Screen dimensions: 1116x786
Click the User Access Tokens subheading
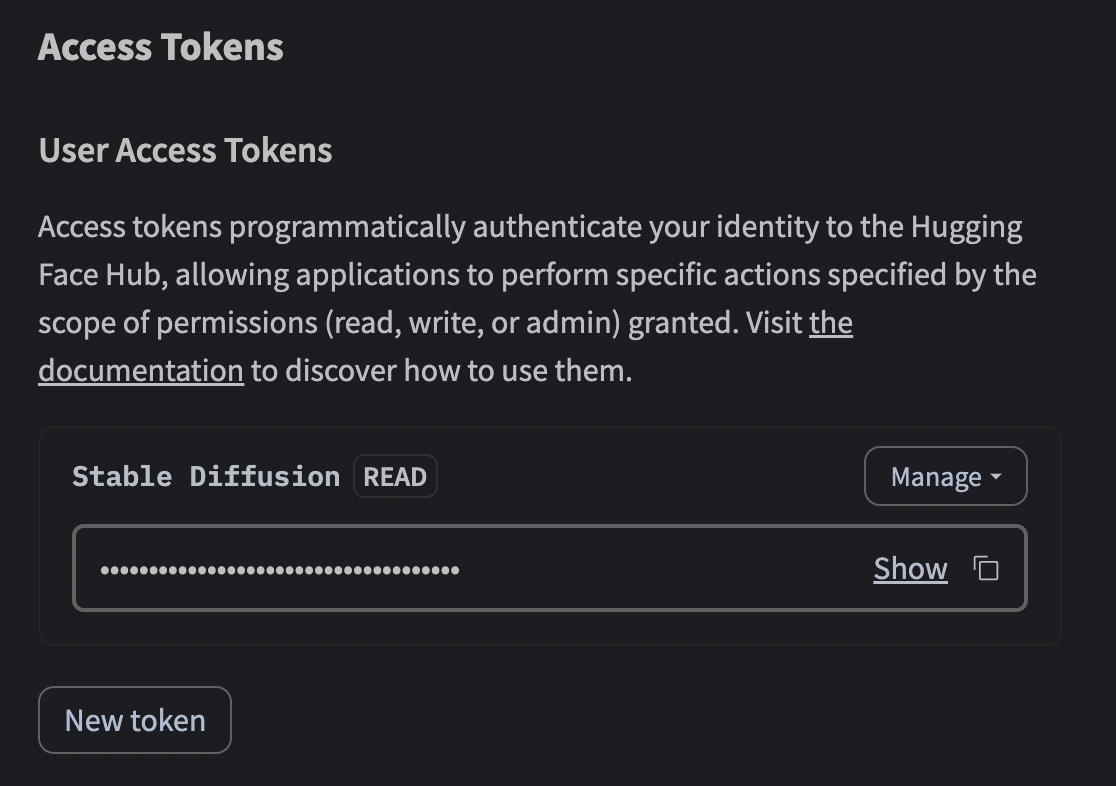185,151
